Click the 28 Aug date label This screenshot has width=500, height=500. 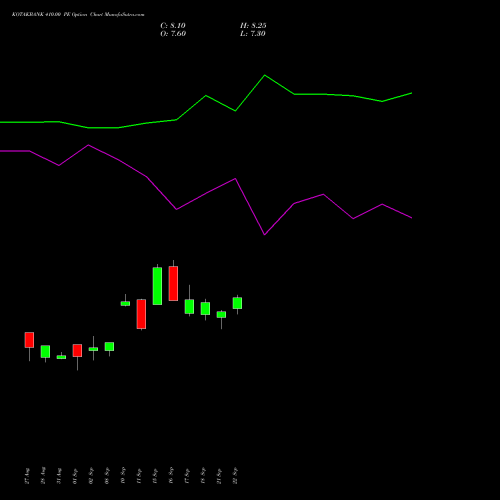43,476
